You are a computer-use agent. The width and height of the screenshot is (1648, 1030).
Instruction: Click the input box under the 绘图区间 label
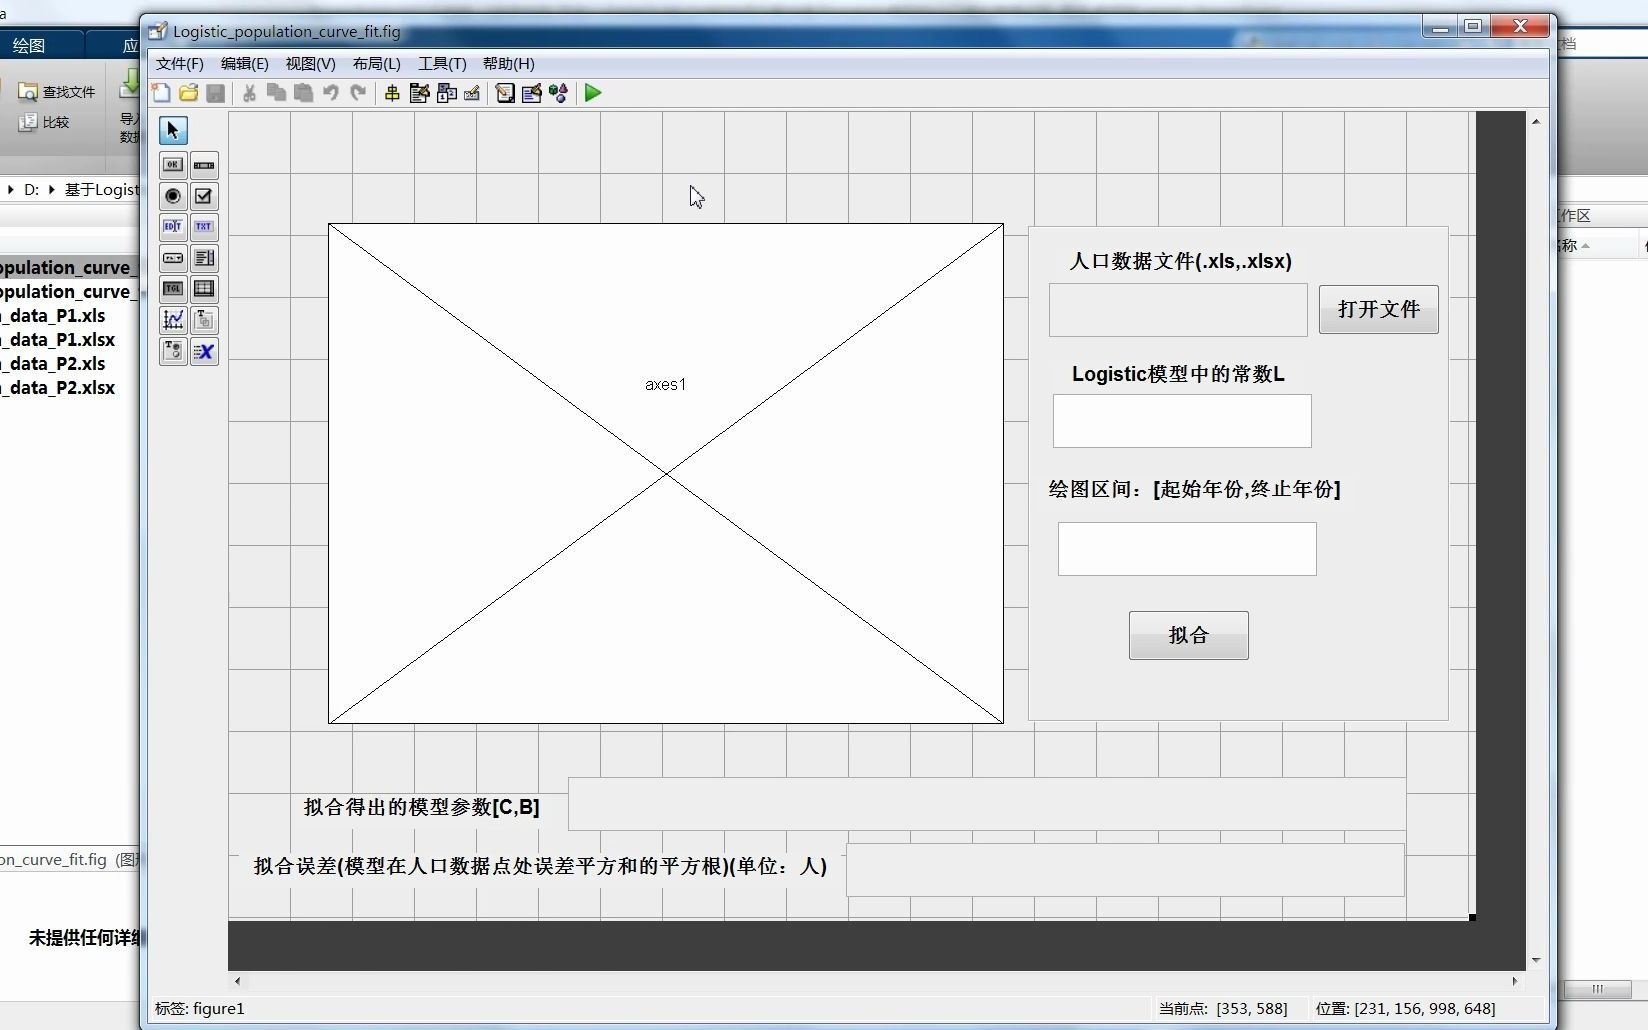tap(1187, 549)
